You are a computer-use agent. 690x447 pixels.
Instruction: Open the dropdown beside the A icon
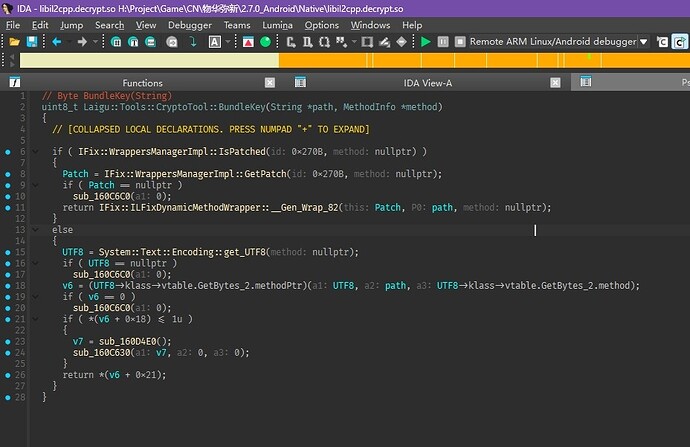point(228,42)
